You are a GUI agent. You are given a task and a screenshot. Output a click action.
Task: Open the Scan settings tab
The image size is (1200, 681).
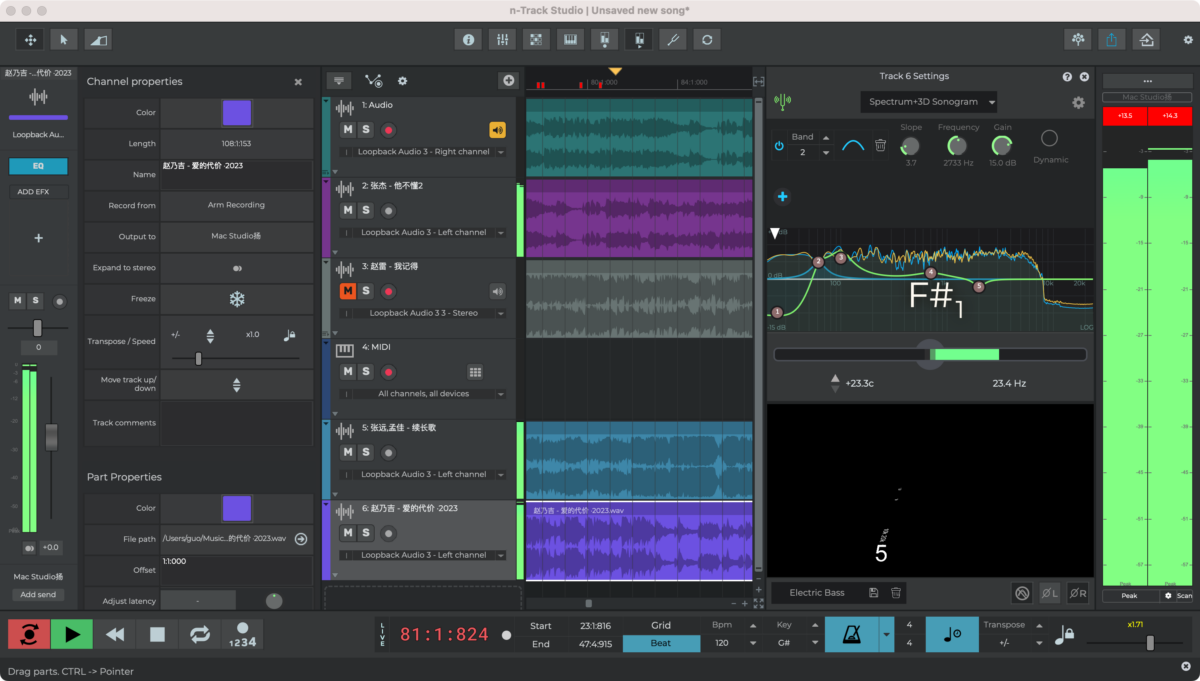1176,596
